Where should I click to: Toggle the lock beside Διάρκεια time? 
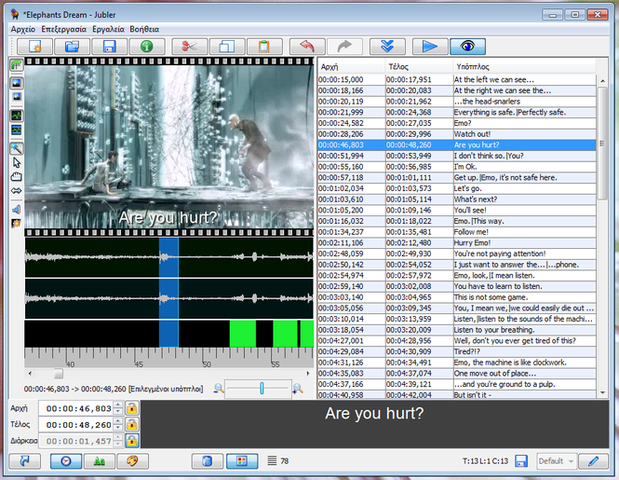pyautogui.click(x=131, y=440)
